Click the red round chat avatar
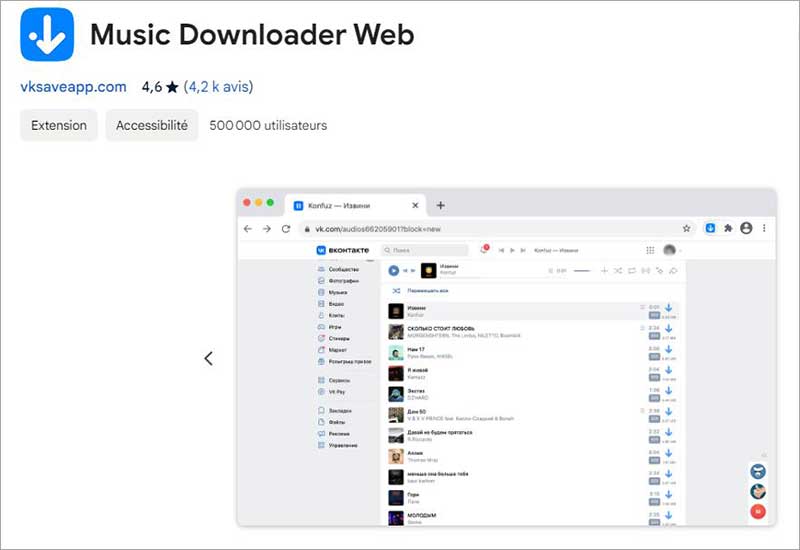The image size is (800, 550). pos(758,511)
